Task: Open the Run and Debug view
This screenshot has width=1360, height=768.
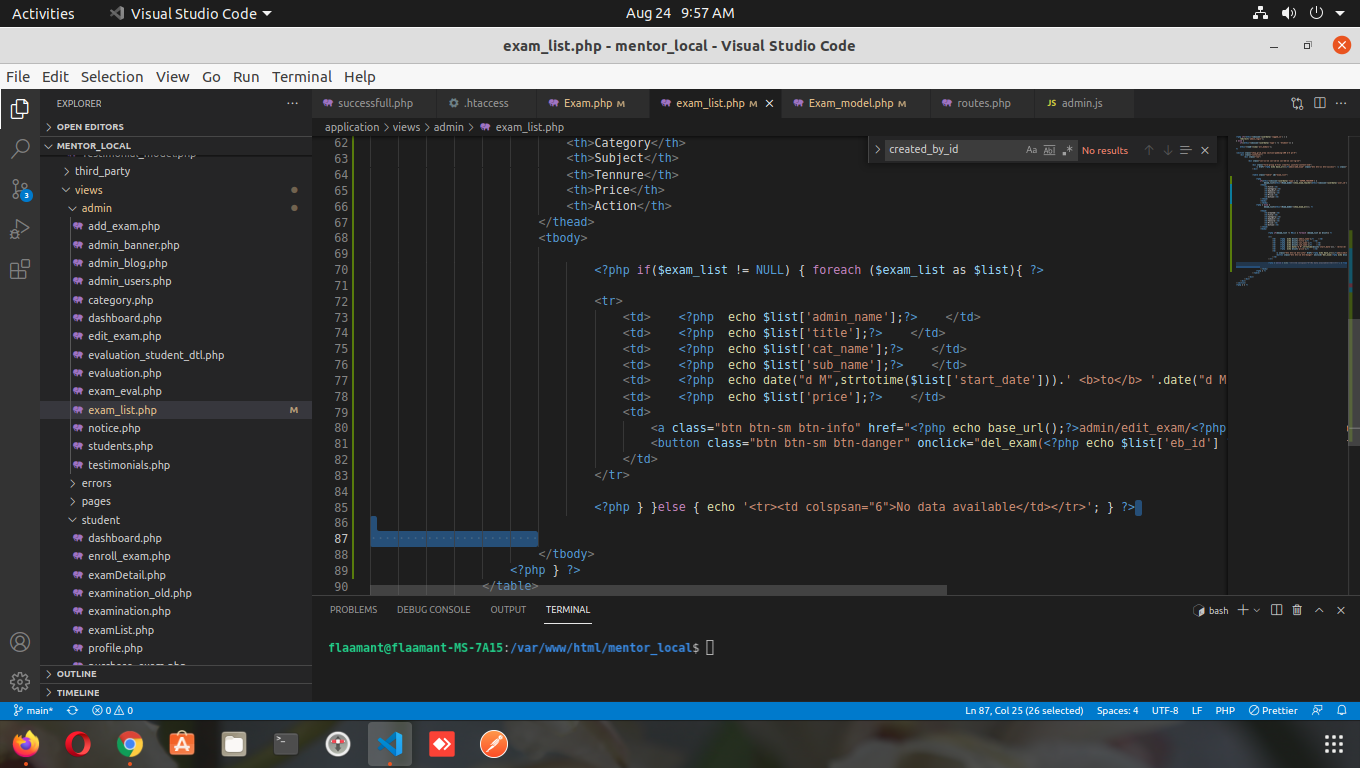Action: coord(20,230)
